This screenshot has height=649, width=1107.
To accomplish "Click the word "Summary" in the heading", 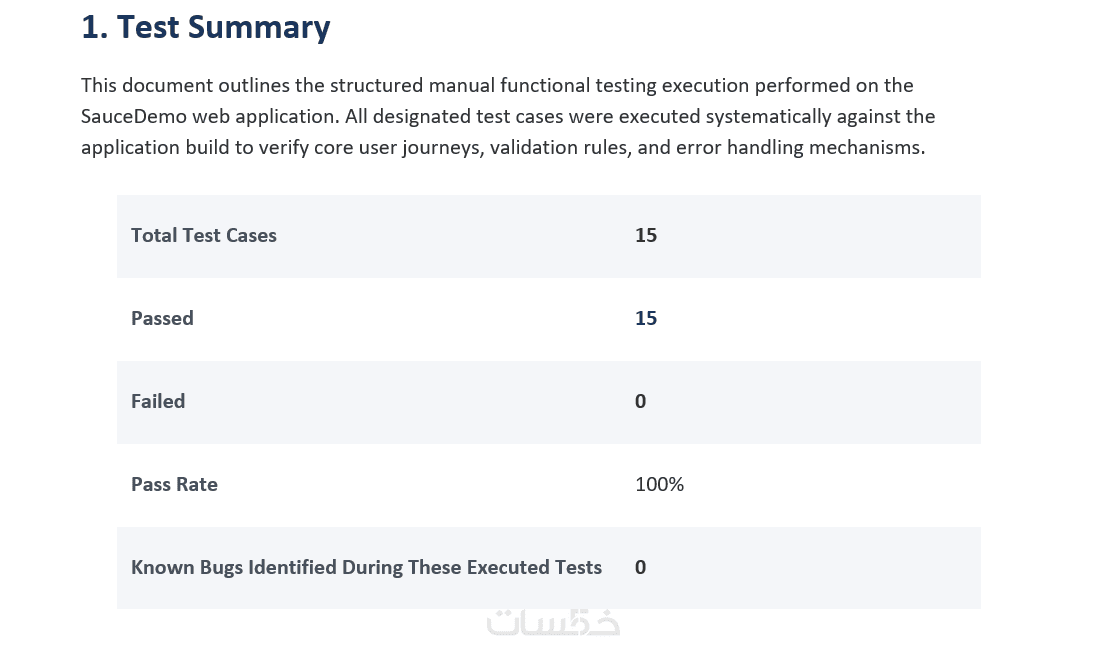I will coord(259,28).
